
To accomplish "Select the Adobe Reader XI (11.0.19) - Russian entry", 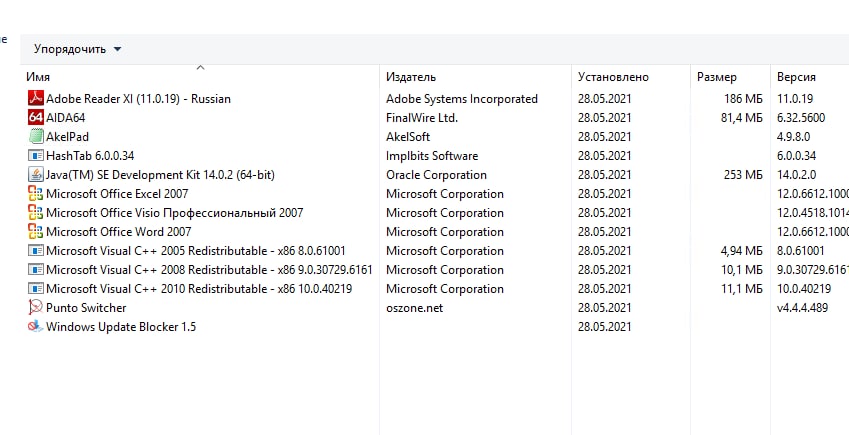I will pos(138,99).
